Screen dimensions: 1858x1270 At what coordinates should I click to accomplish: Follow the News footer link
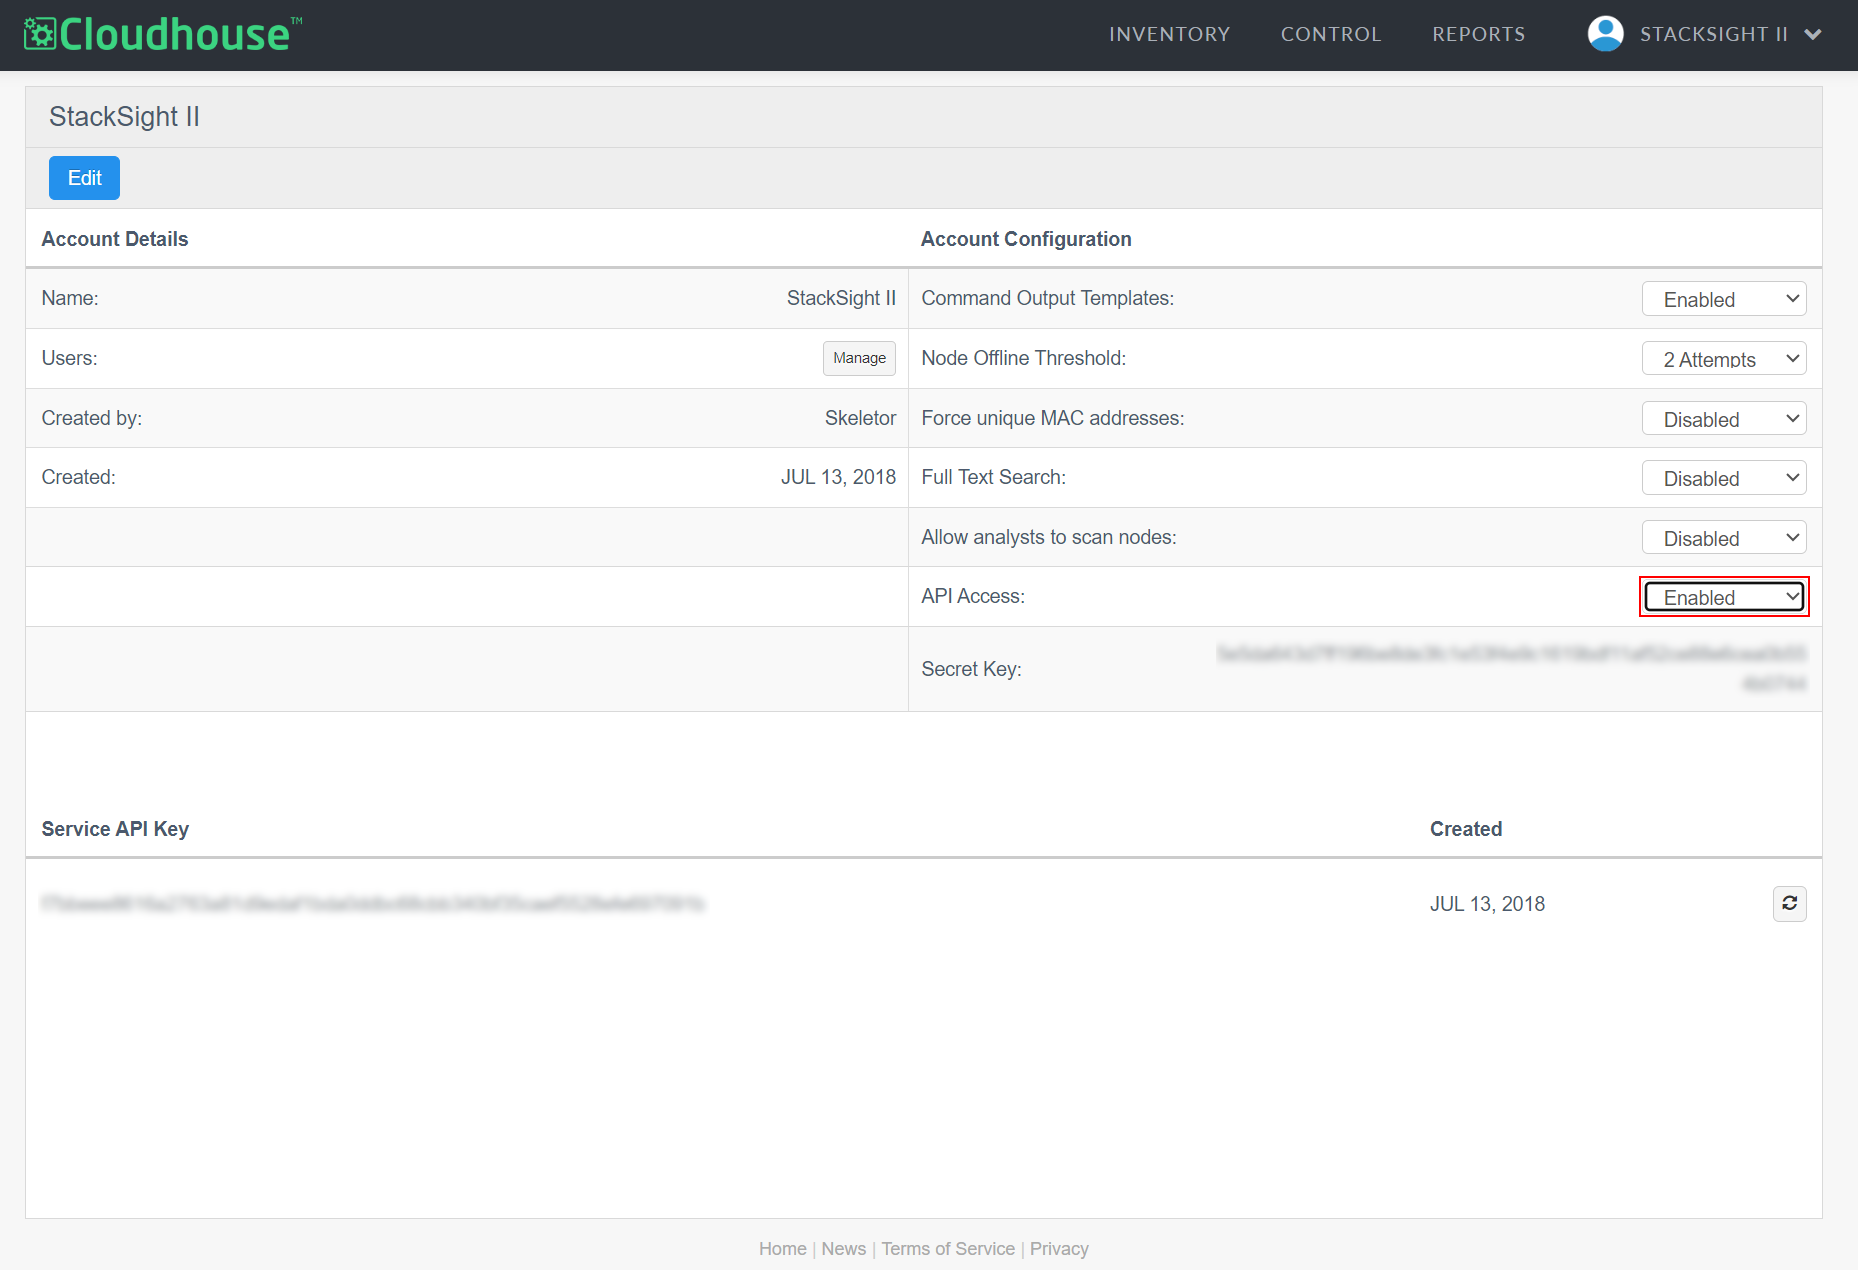pos(843,1249)
